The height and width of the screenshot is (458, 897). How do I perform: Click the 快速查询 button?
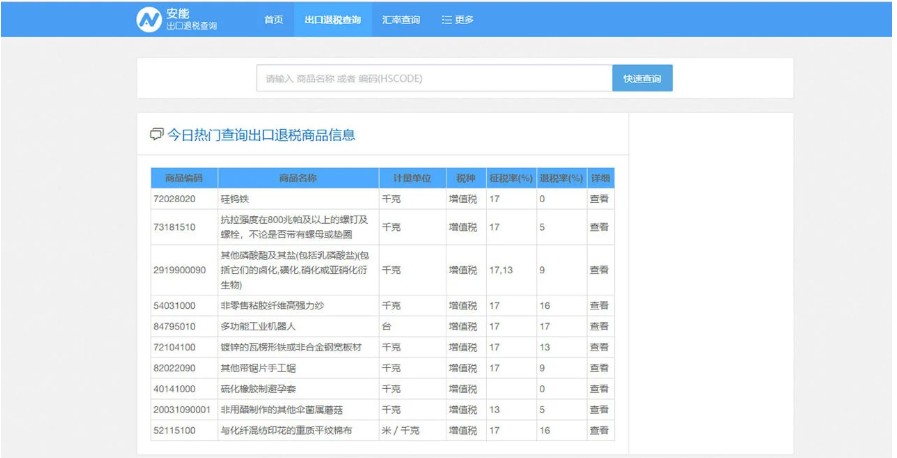(642, 78)
